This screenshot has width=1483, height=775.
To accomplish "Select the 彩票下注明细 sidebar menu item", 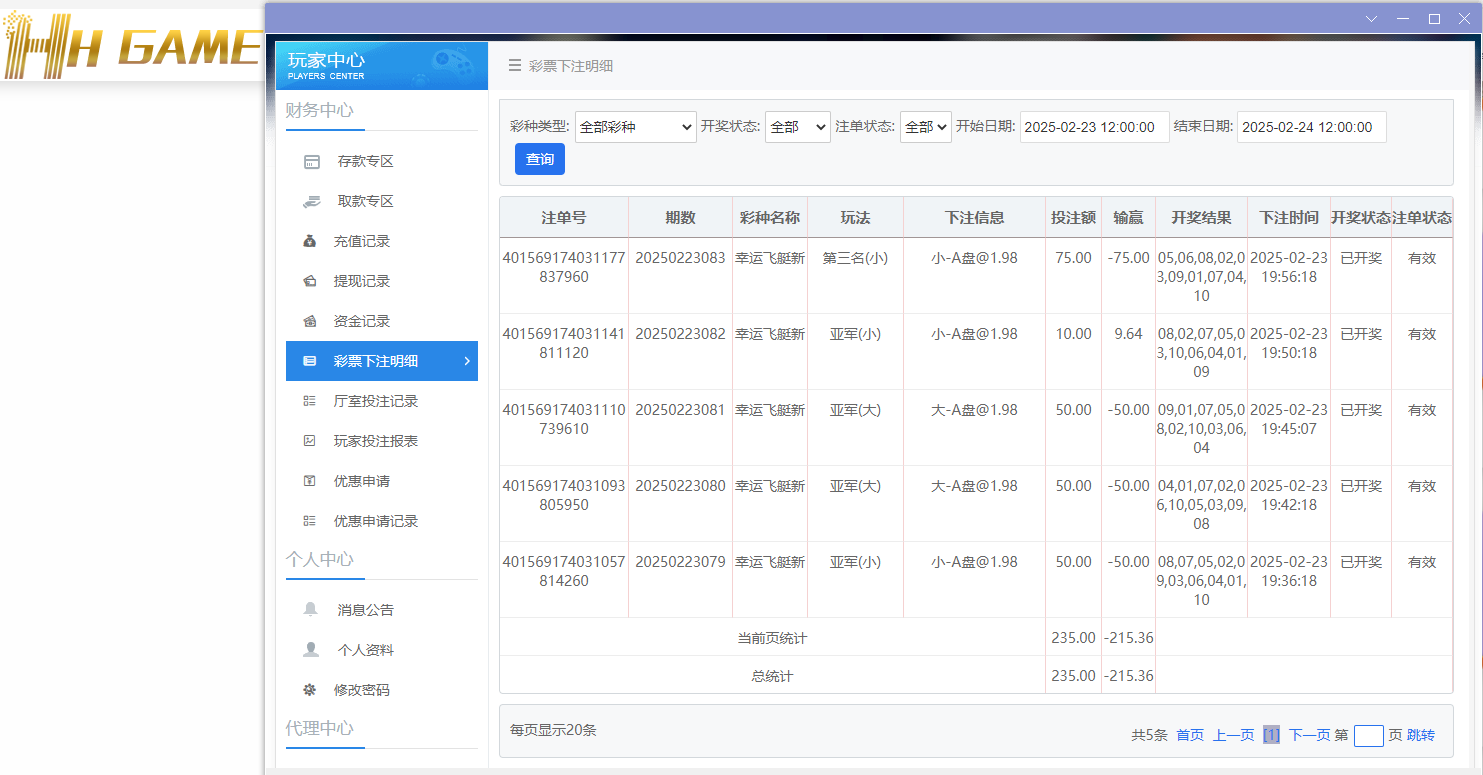I will coord(381,361).
